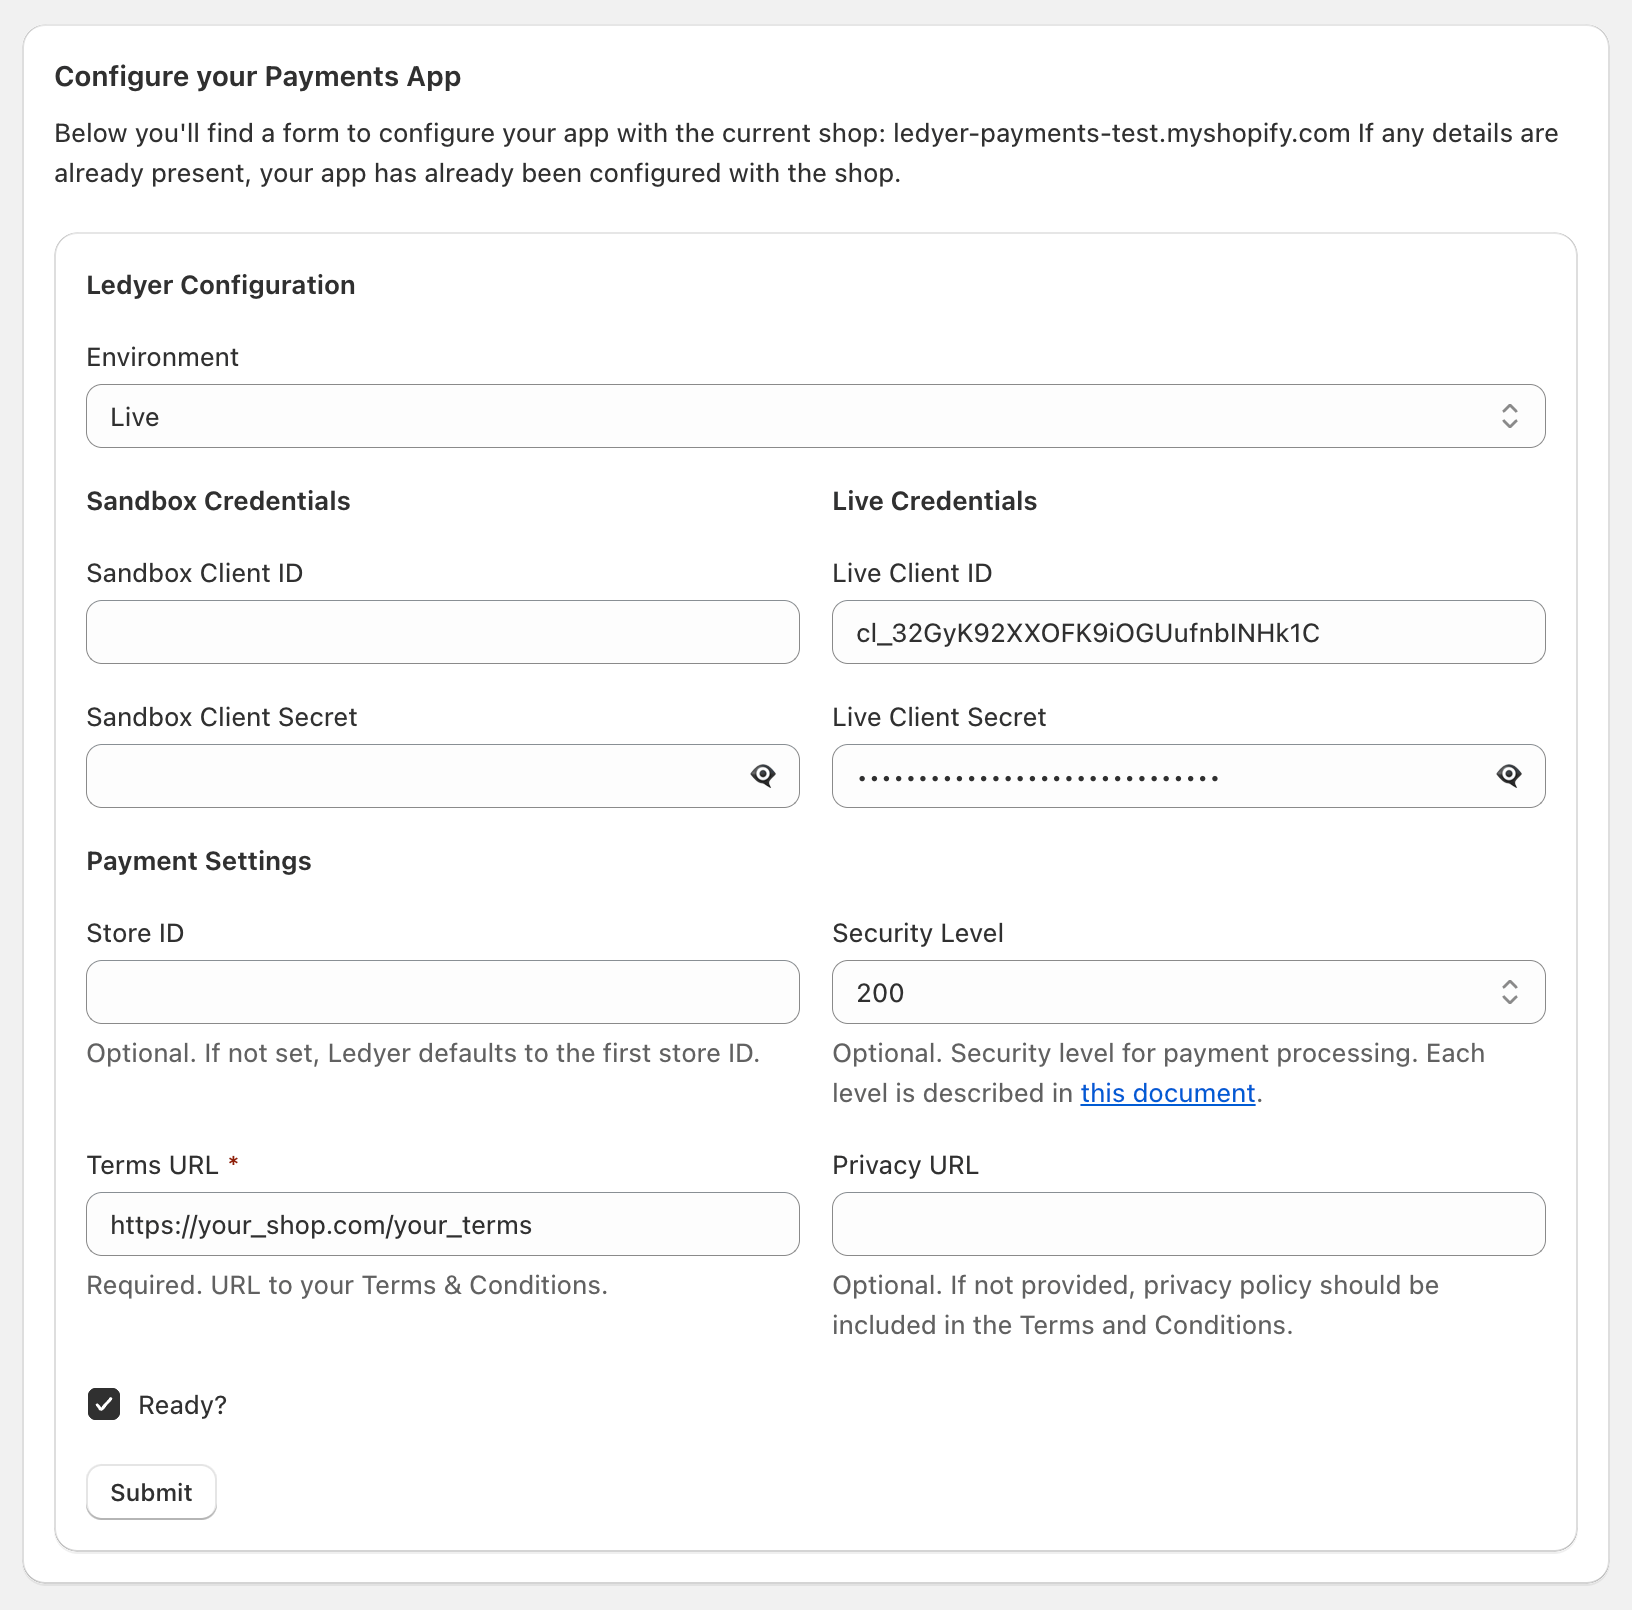The image size is (1632, 1610).
Task: Focus the Privacy URL input field
Action: click(1188, 1224)
